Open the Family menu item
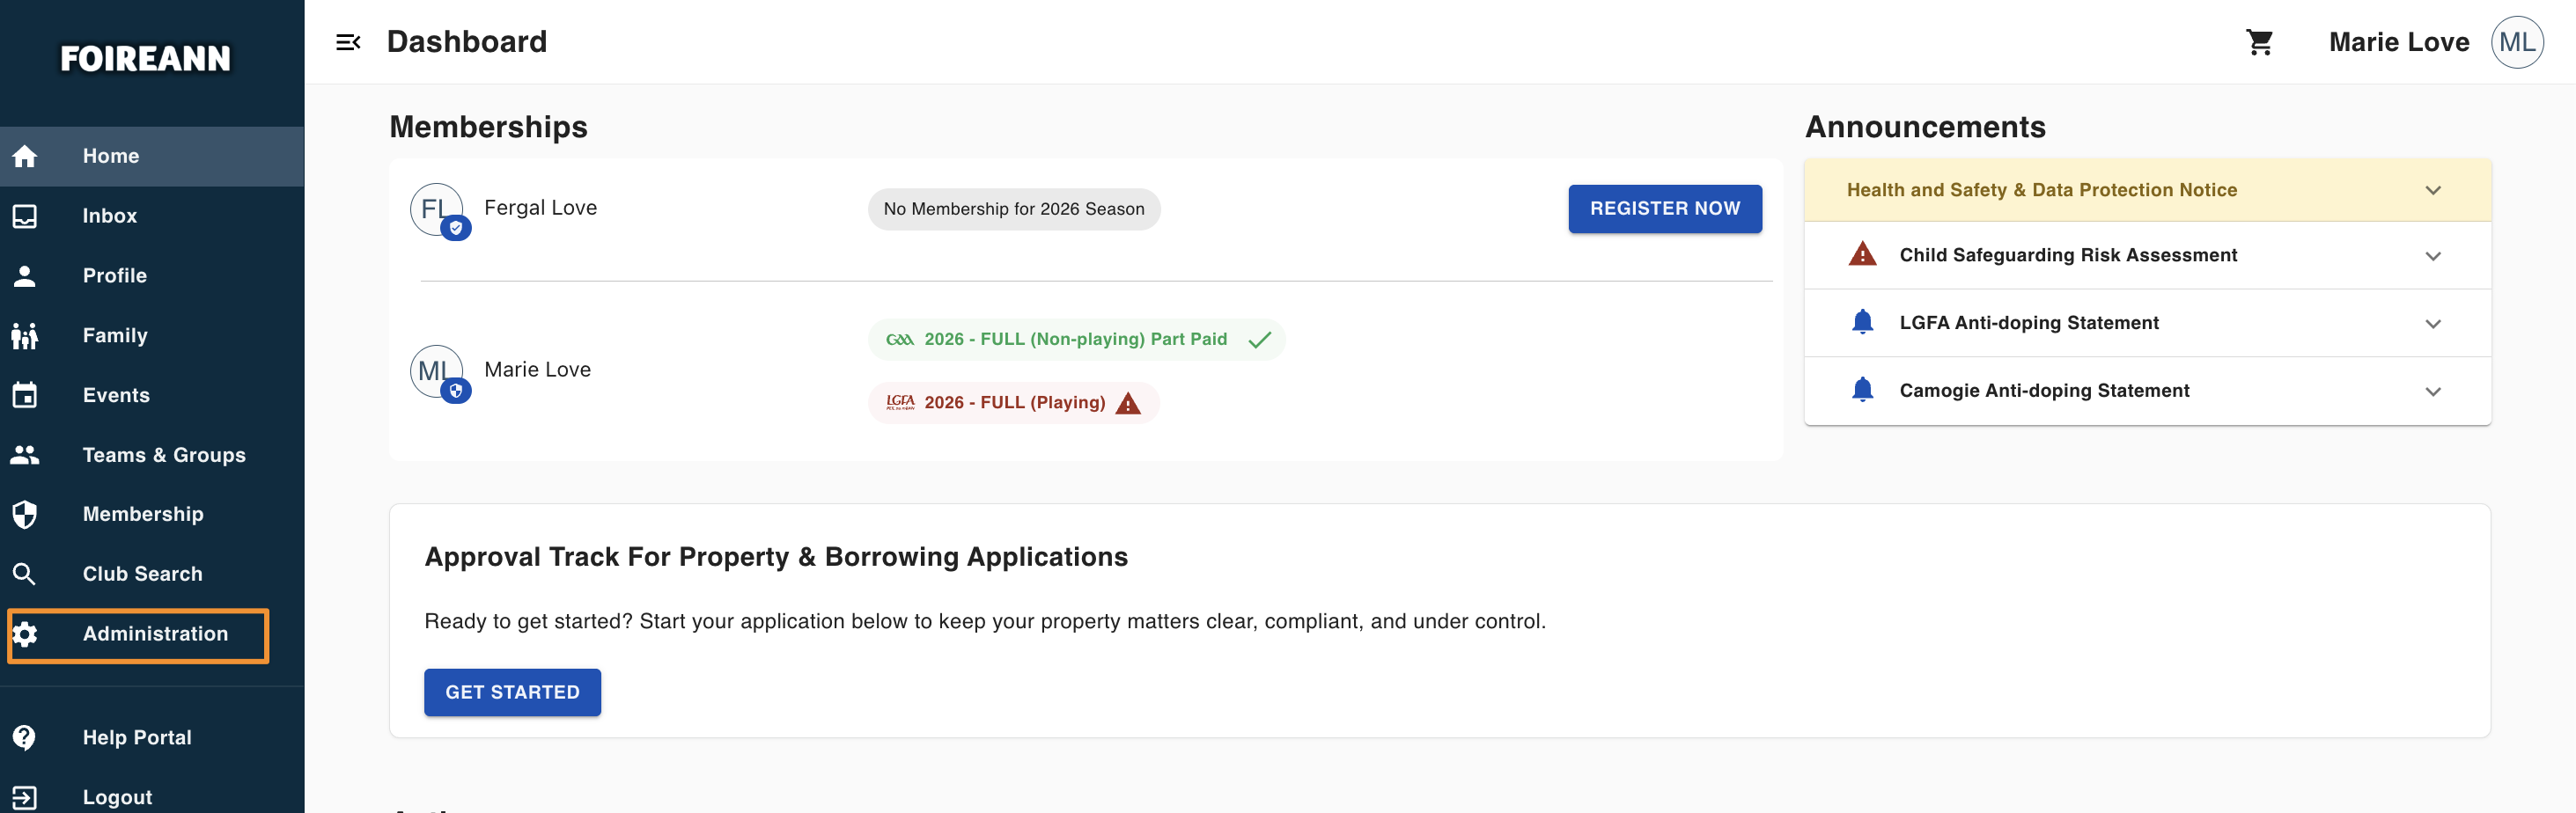This screenshot has width=2576, height=813. click(152, 336)
